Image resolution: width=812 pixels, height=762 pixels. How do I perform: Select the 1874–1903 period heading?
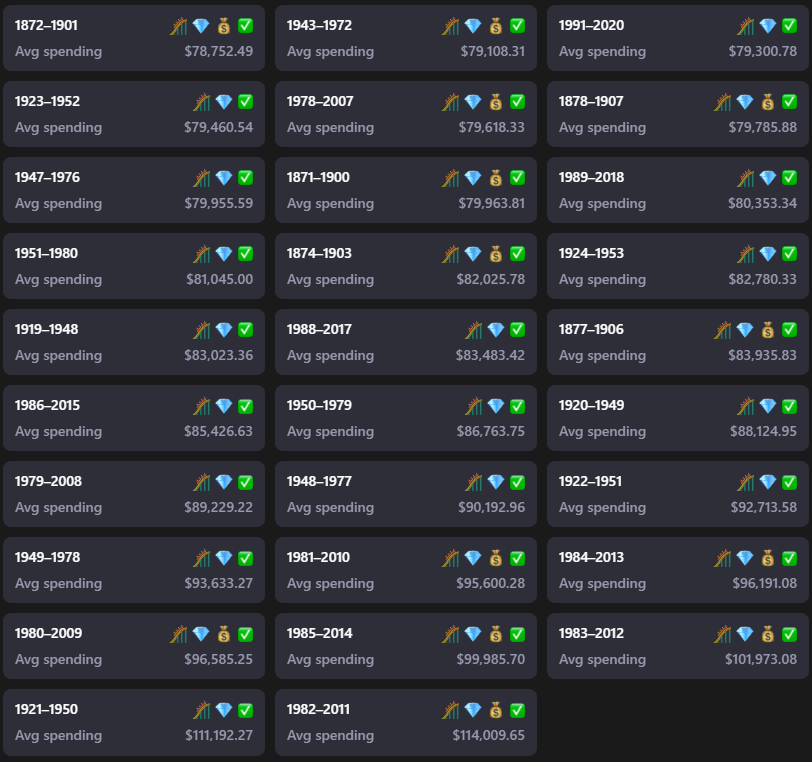319,254
